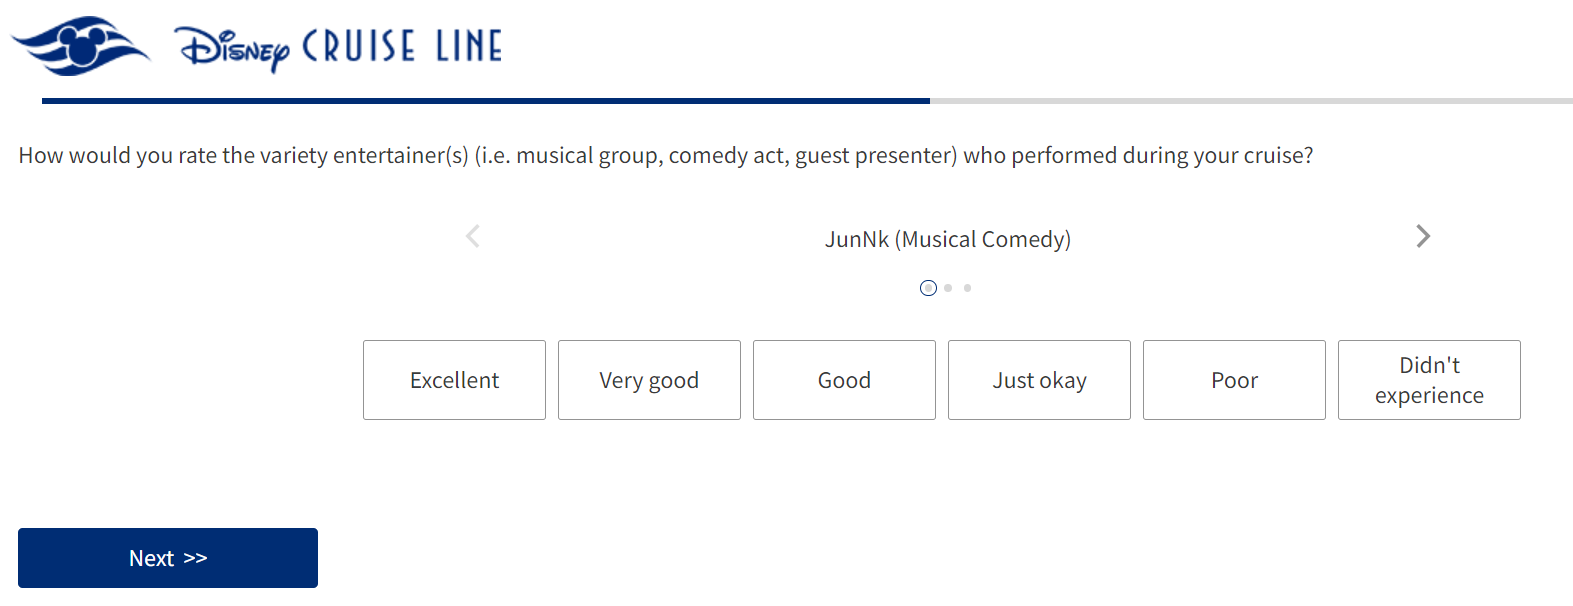Advance to next entertainer with right chevron
Image resolution: width=1573 pixels, height=606 pixels.
coord(1423,237)
